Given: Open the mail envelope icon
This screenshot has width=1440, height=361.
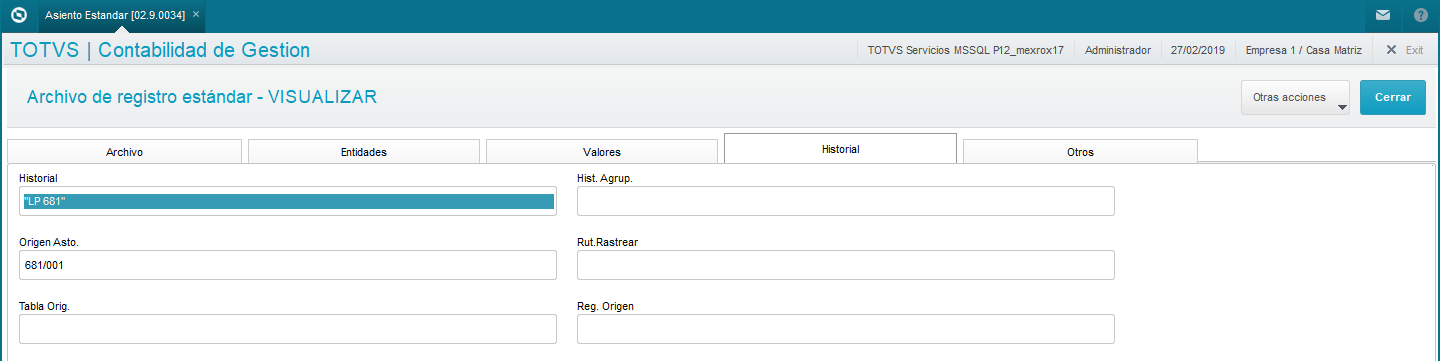Looking at the screenshot, I should (1383, 15).
